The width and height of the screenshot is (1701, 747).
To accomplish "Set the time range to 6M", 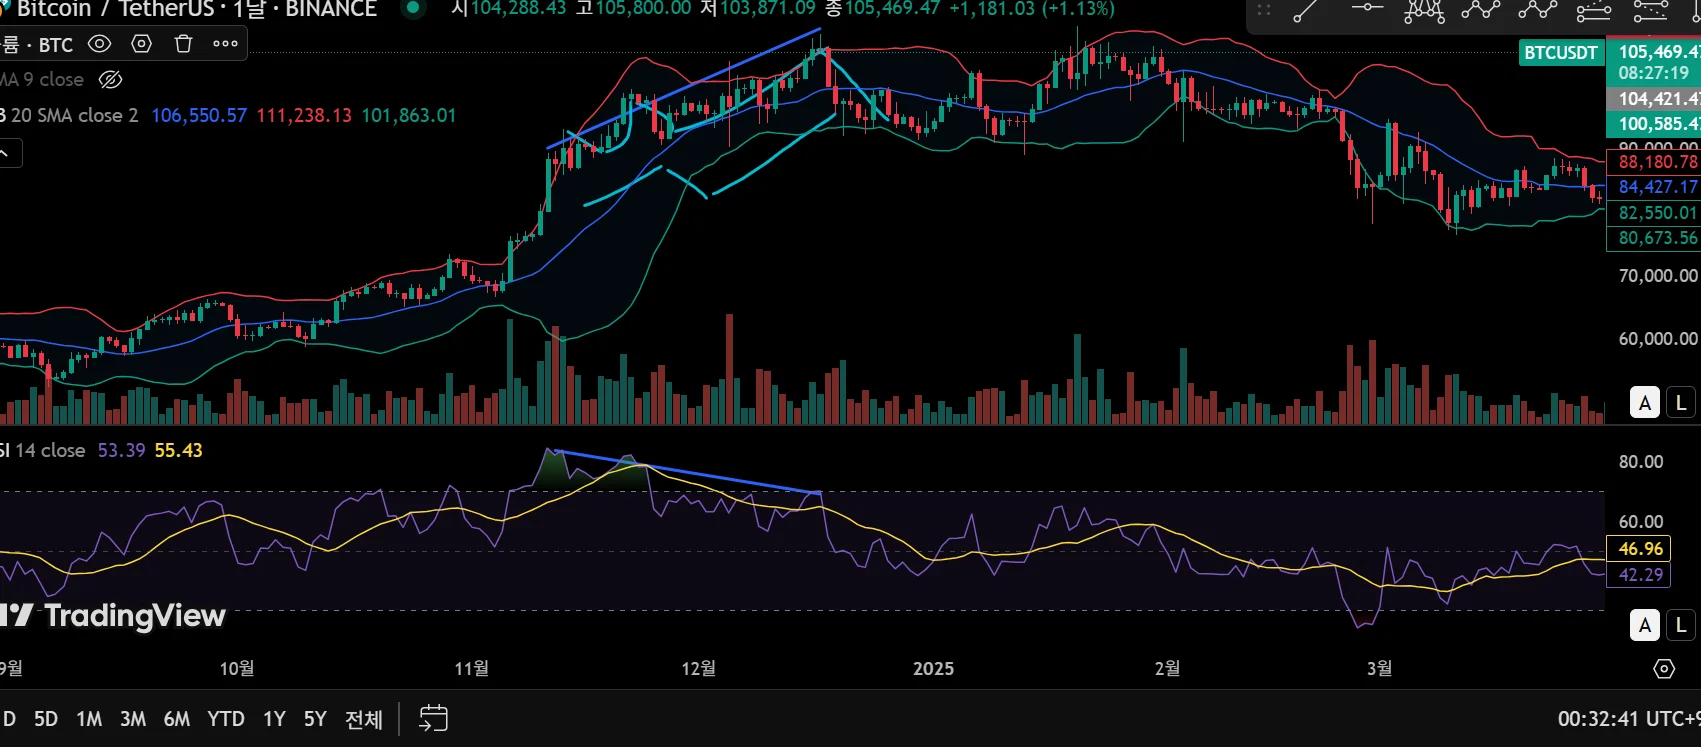I will 177,719.
